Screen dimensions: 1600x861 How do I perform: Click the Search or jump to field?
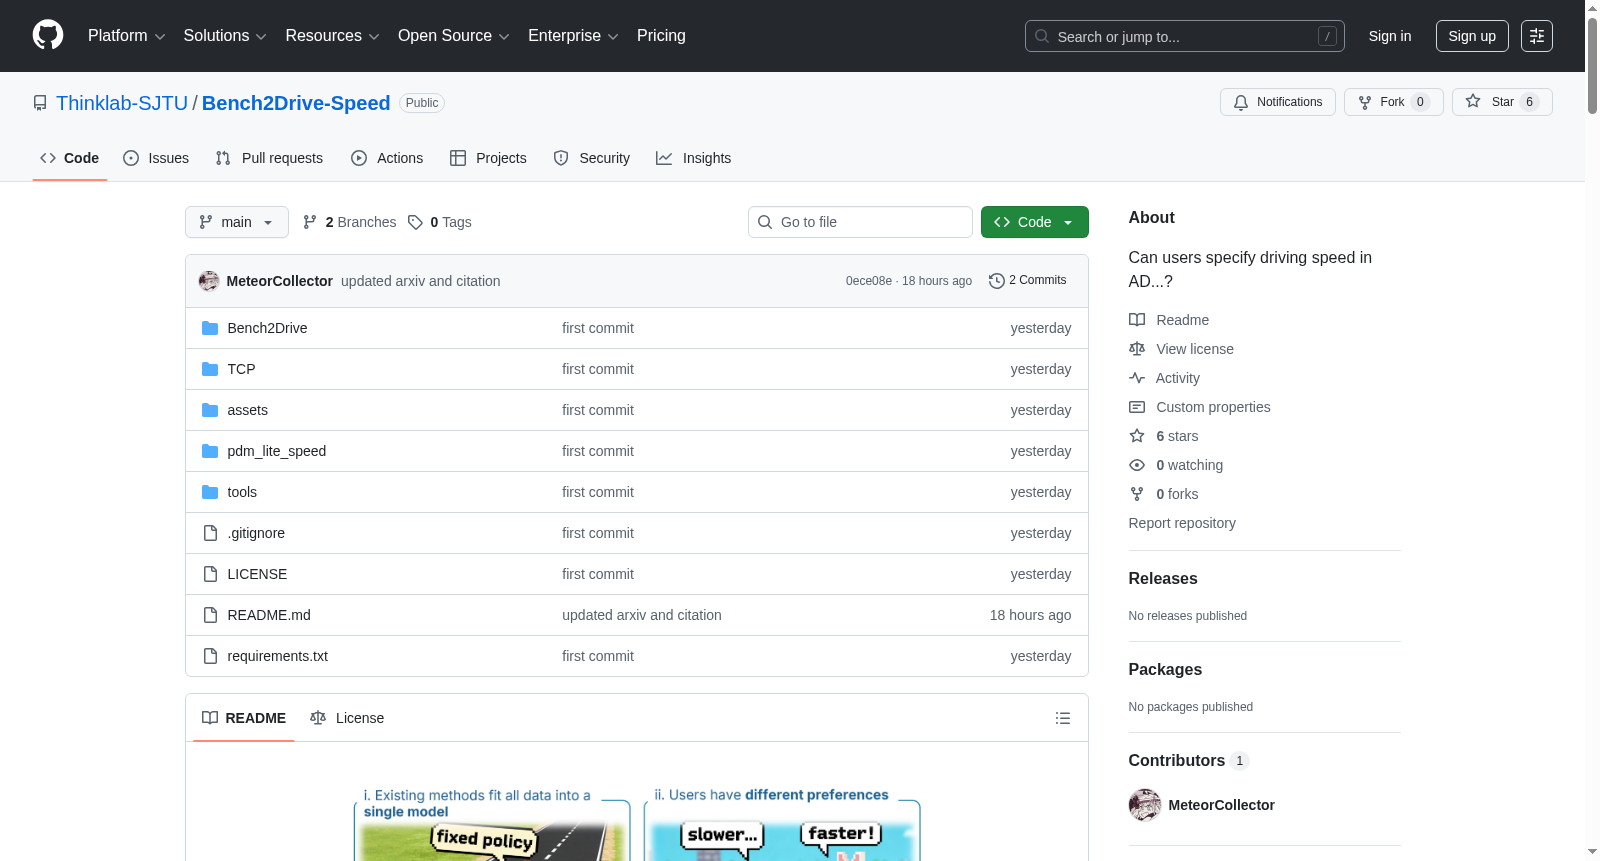point(1184,36)
